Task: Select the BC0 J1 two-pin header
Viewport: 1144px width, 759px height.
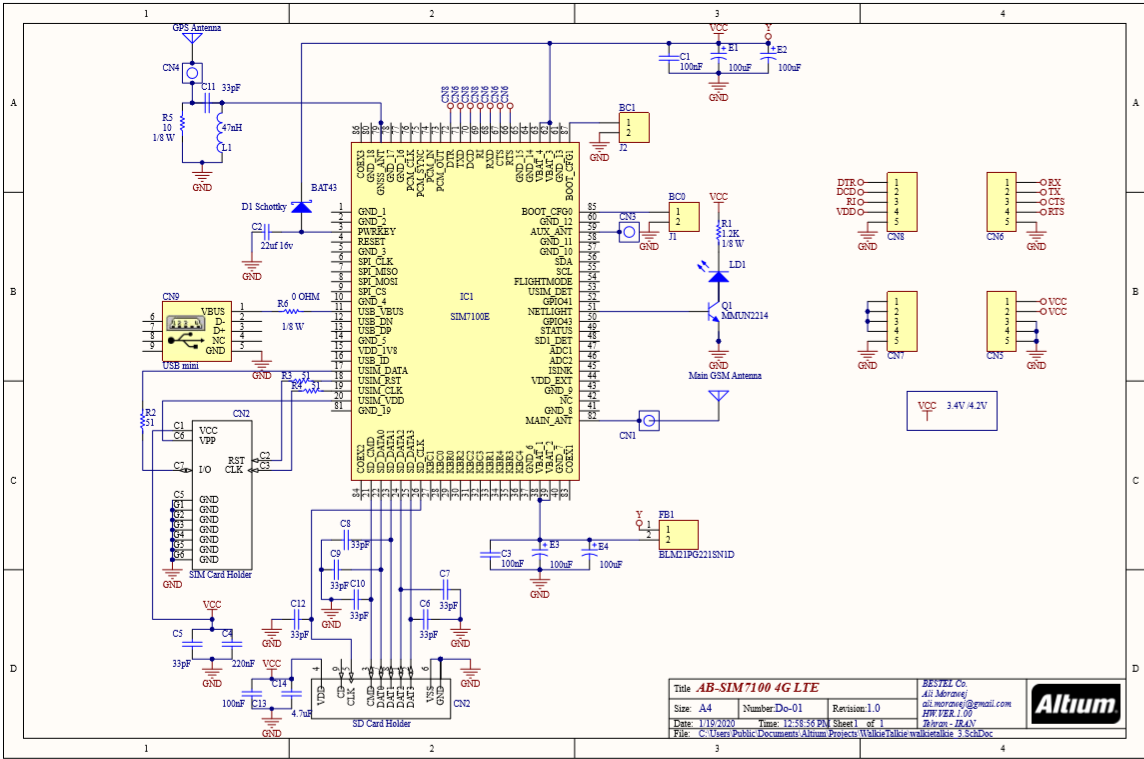Action: 684,217
